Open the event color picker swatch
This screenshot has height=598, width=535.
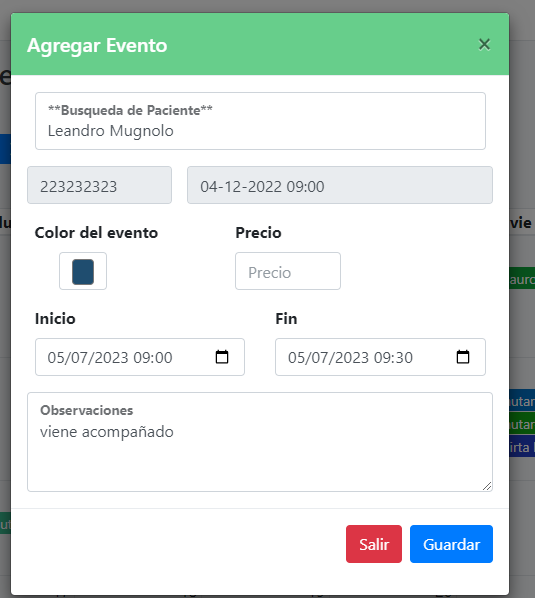coord(83,271)
